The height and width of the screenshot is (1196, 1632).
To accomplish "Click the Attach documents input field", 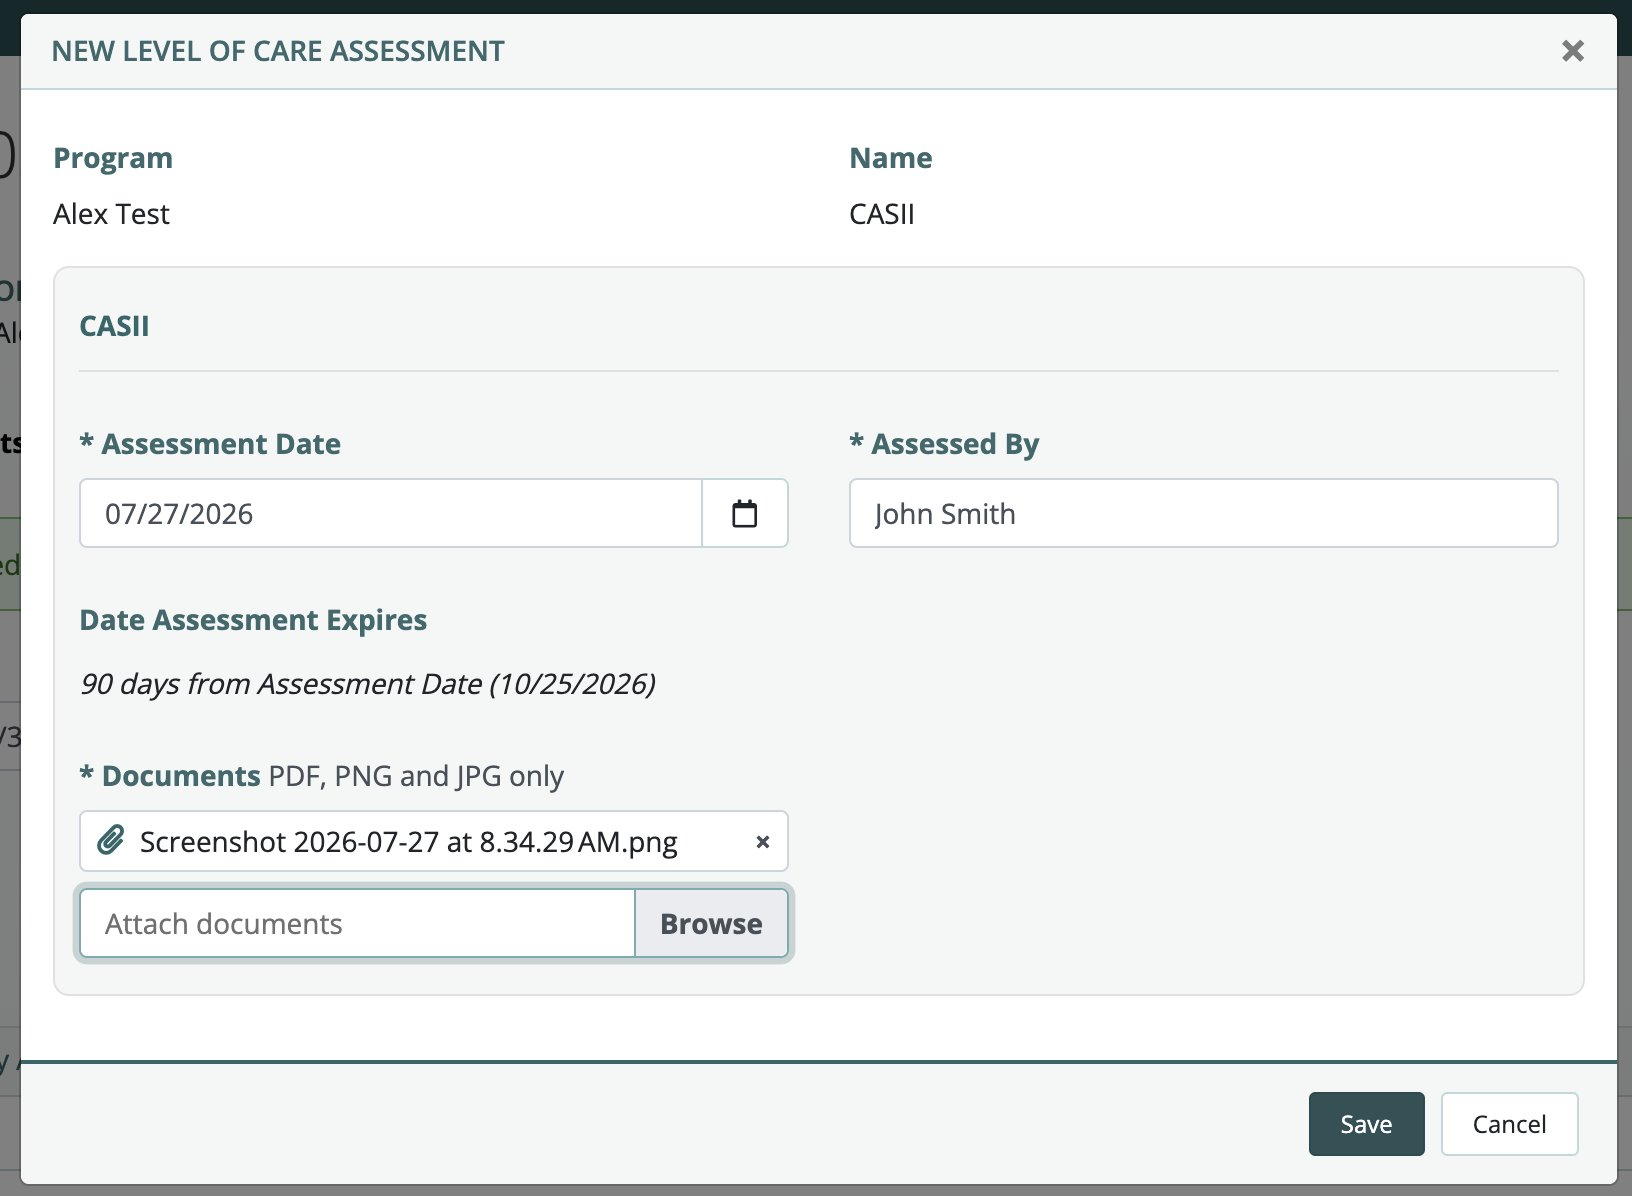I will [357, 923].
